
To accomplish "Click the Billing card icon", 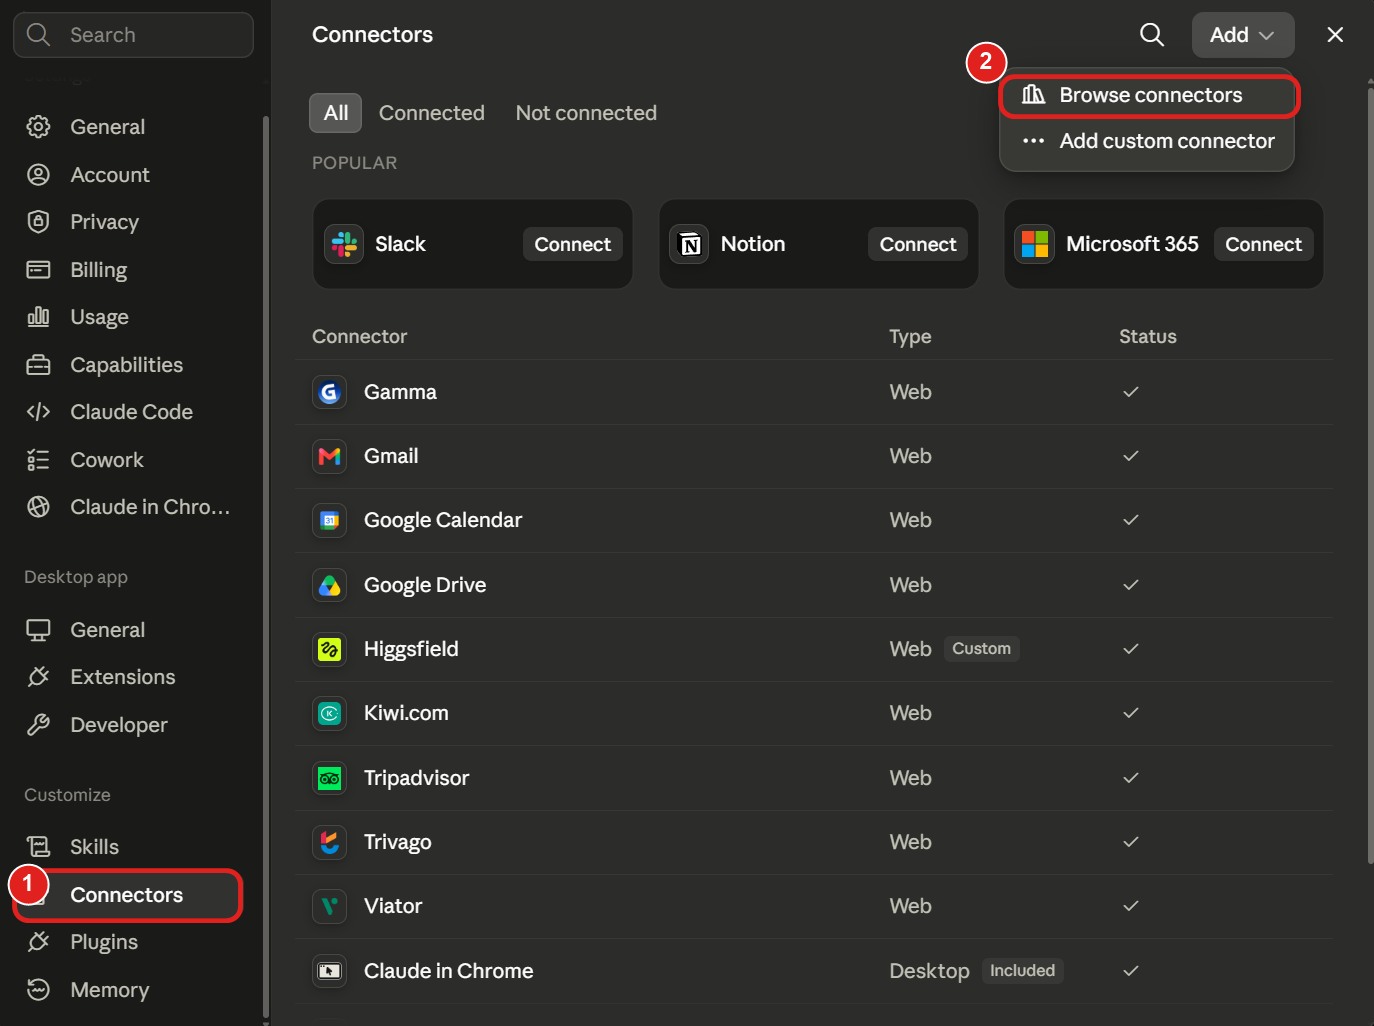I will 38,270.
